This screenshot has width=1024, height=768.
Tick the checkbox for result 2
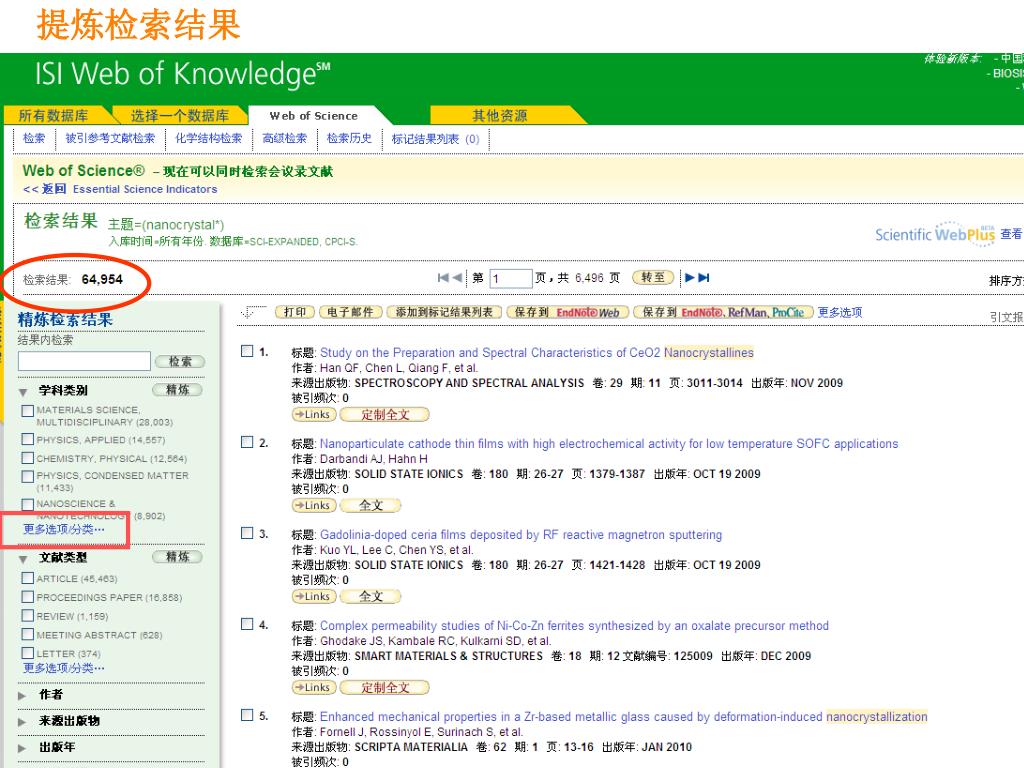tap(247, 442)
